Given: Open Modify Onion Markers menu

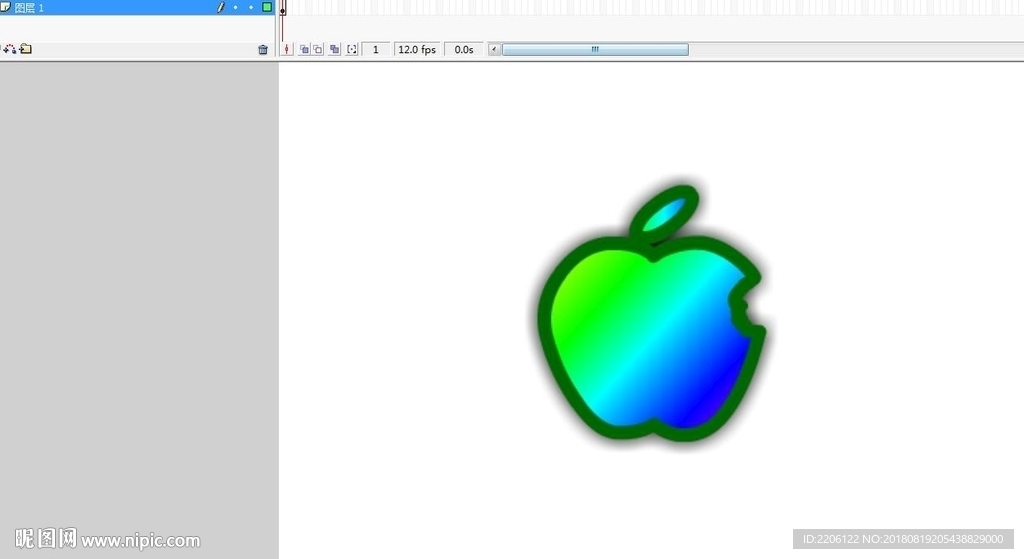Looking at the screenshot, I should [352, 50].
